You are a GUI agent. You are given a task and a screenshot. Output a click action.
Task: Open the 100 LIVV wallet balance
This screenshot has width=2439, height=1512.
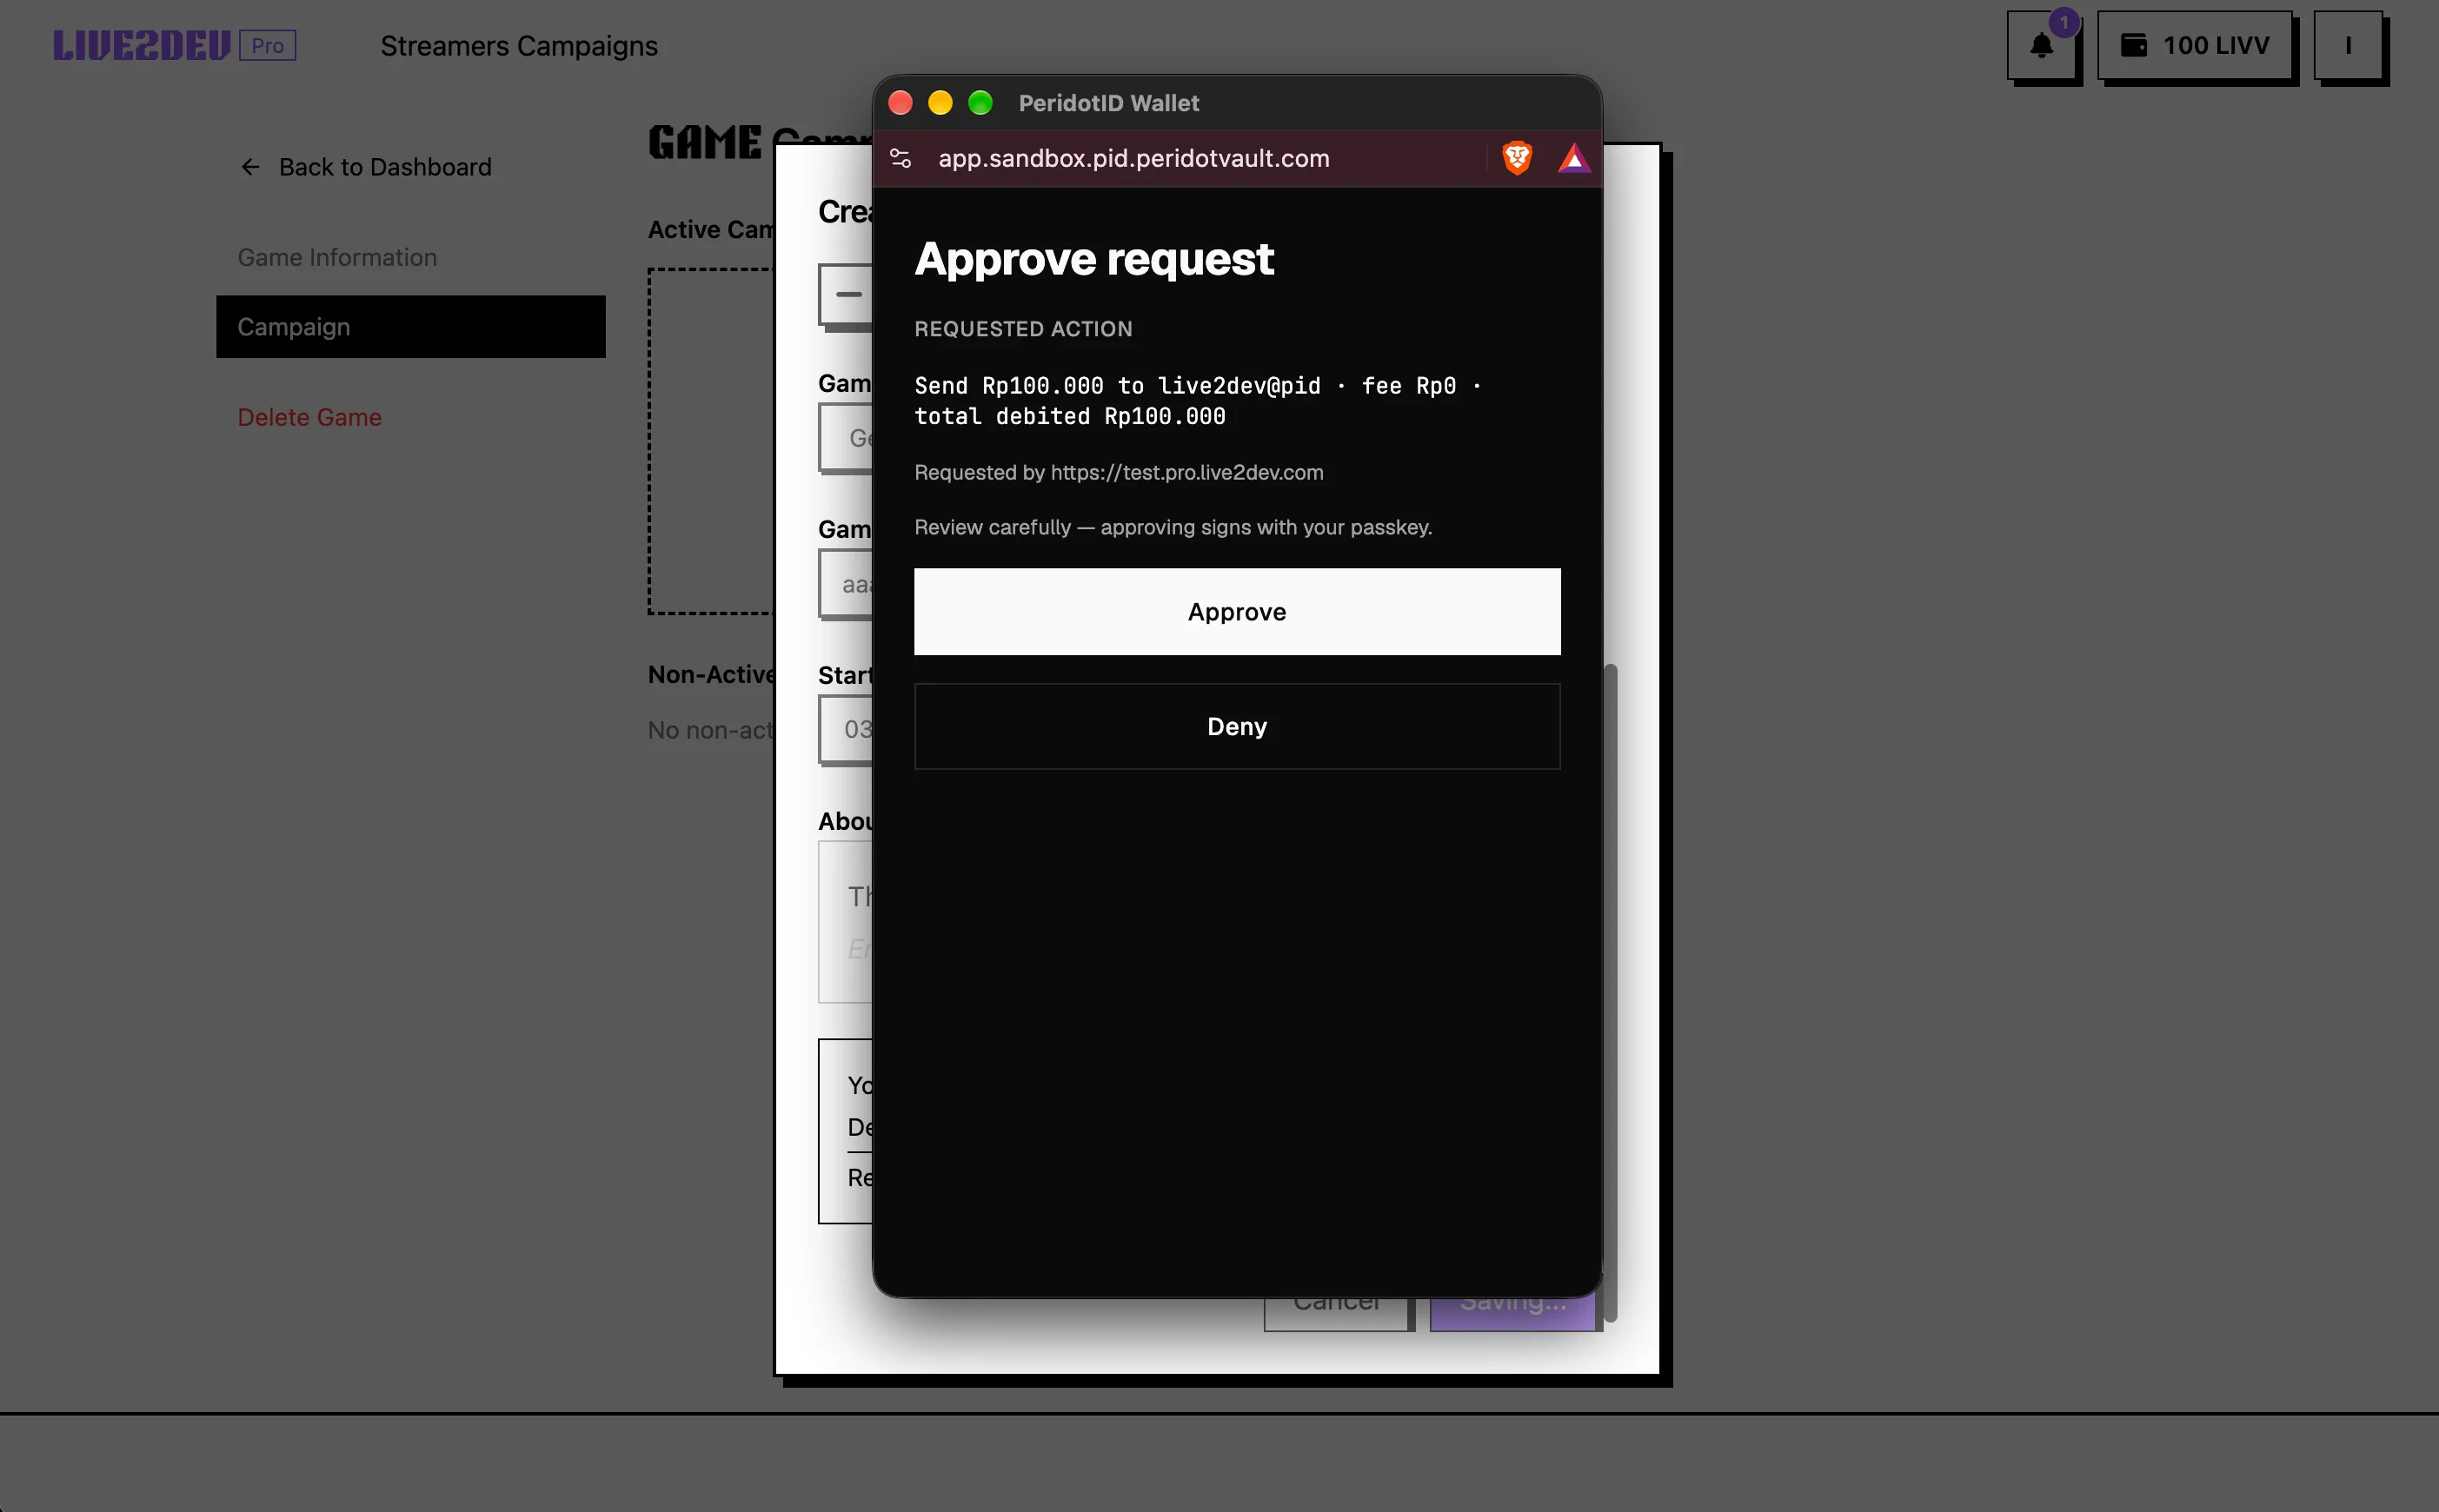coord(2195,45)
